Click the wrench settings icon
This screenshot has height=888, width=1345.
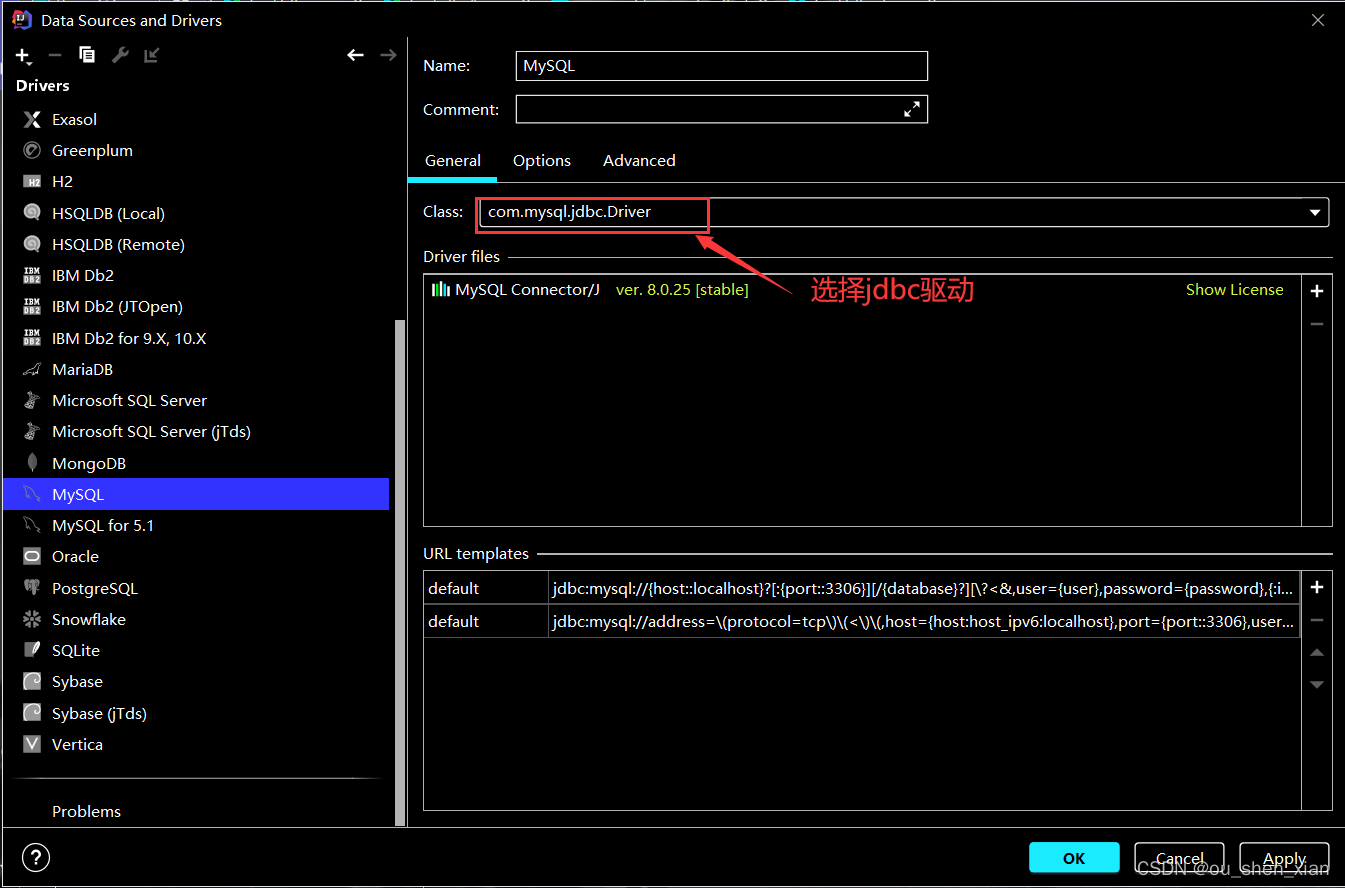pyautogui.click(x=120, y=55)
